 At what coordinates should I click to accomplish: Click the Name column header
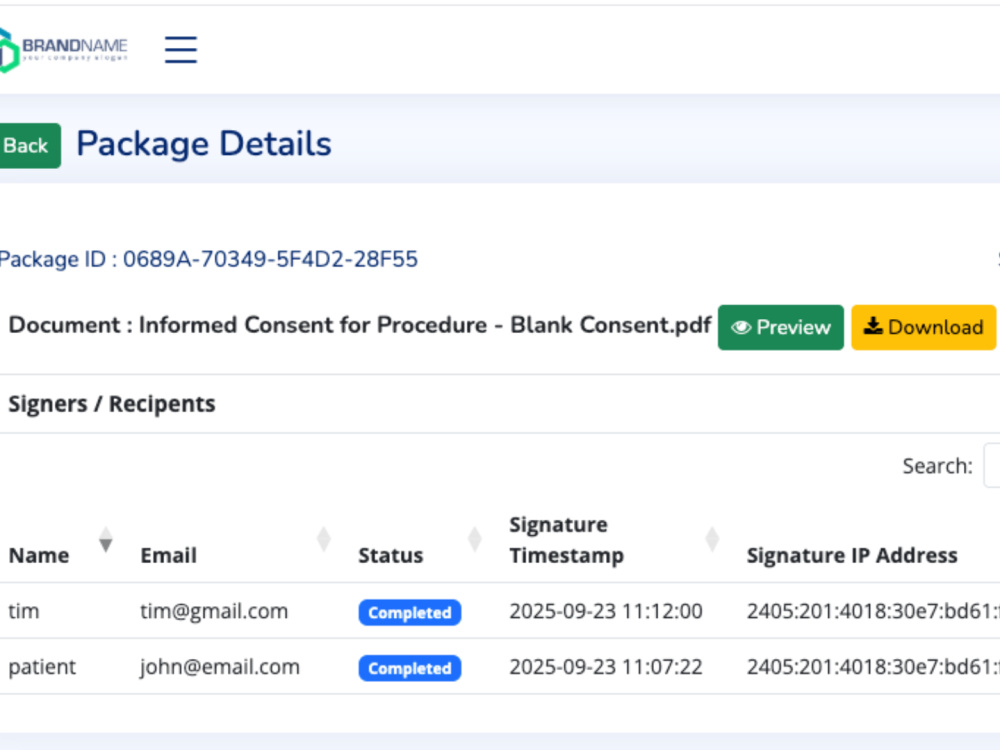pos(39,555)
